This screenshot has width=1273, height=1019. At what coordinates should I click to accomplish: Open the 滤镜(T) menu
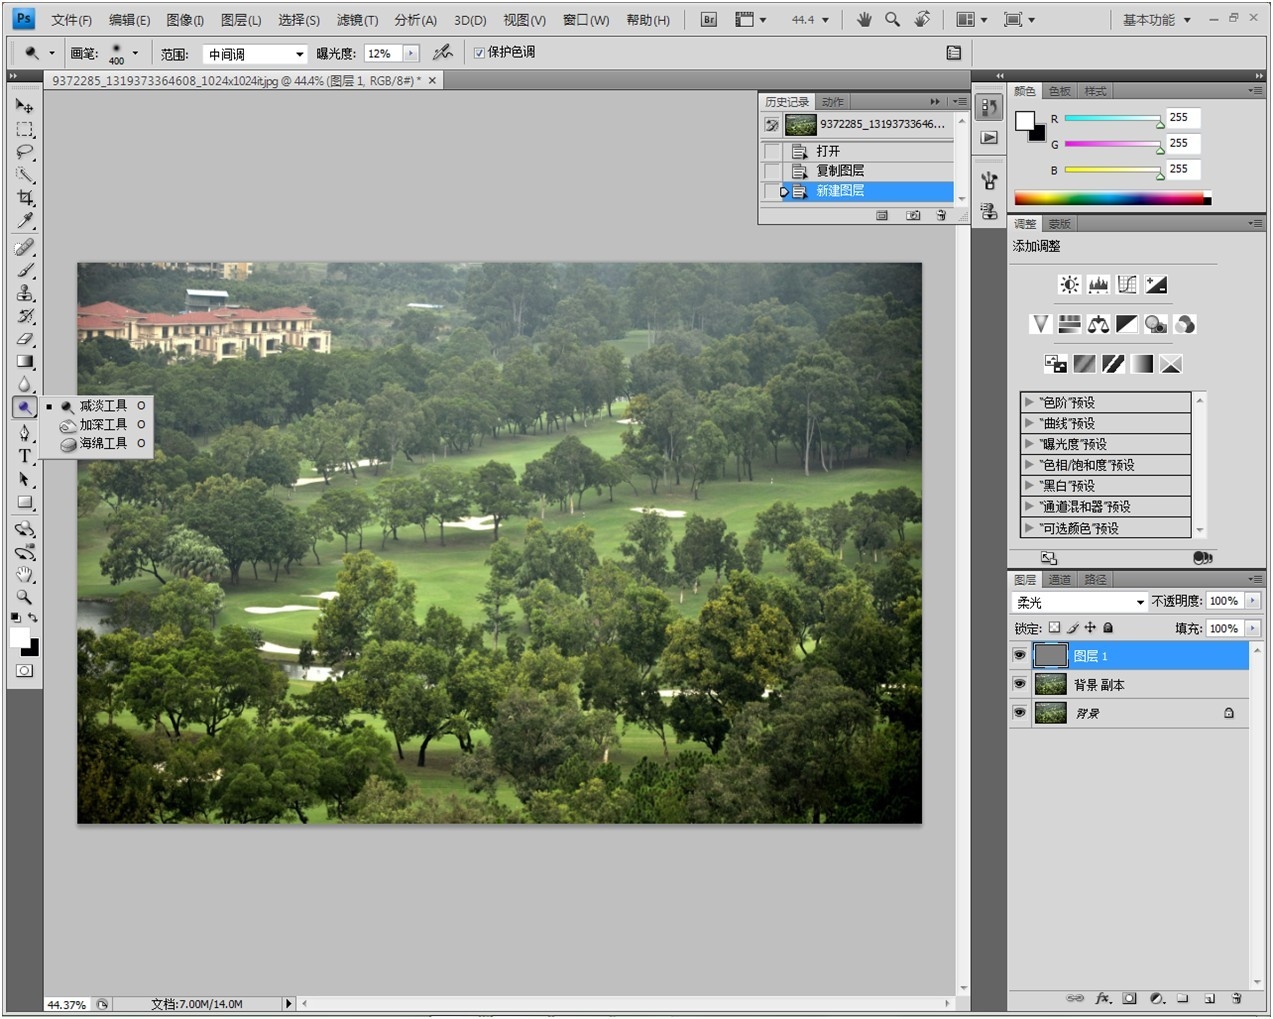357,20
